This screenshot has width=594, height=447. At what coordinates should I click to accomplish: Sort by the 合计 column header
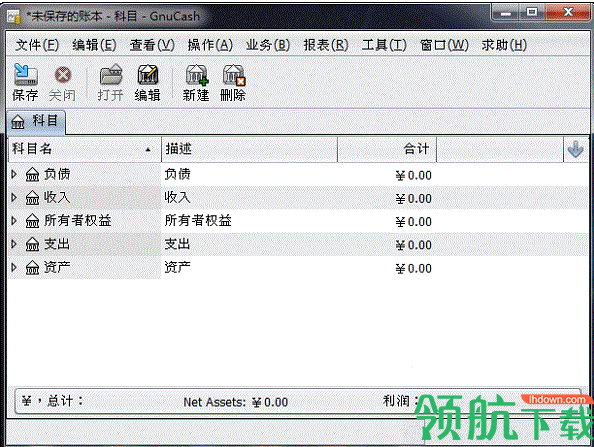click(x=387, y=149)
